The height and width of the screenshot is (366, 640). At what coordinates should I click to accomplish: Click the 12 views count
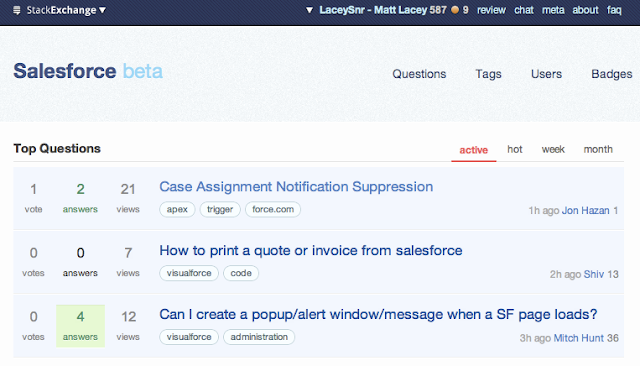pos(128,326)
